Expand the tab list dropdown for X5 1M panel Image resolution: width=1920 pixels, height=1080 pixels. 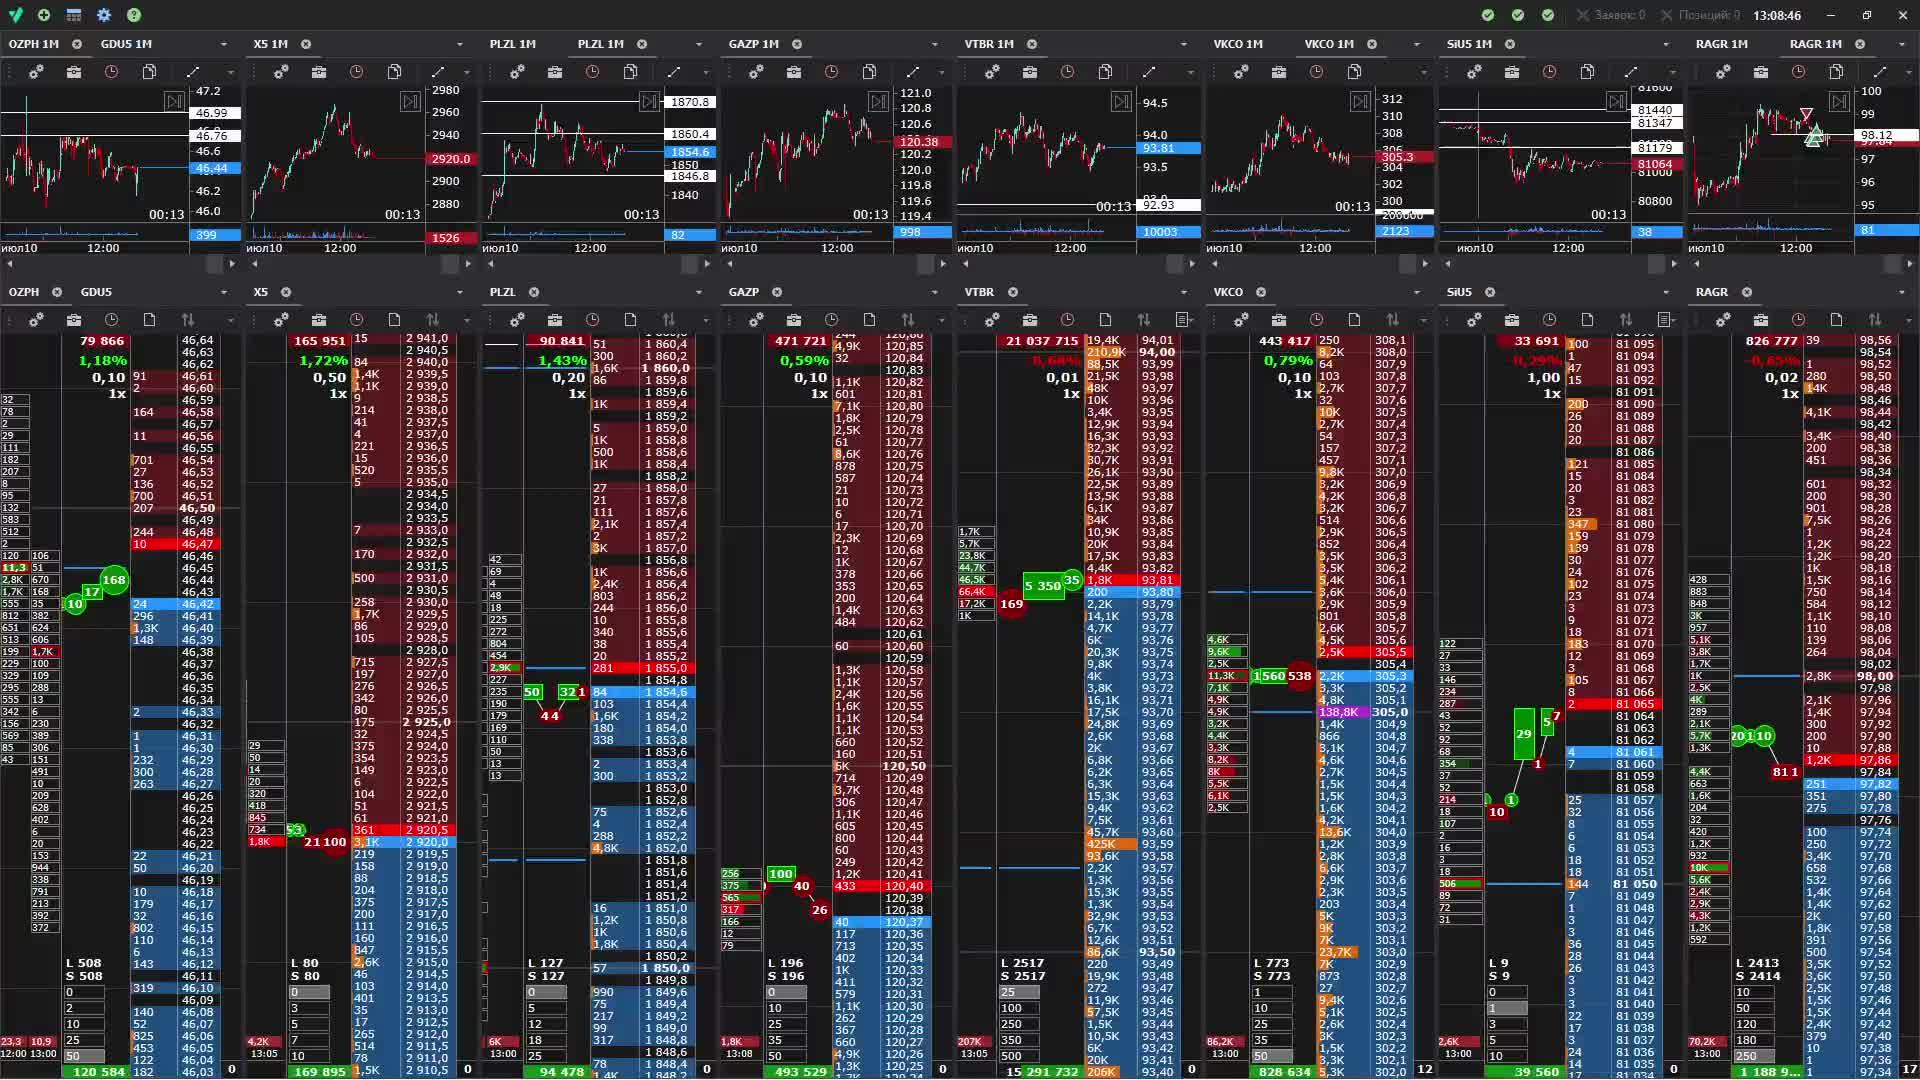[459, 44]
